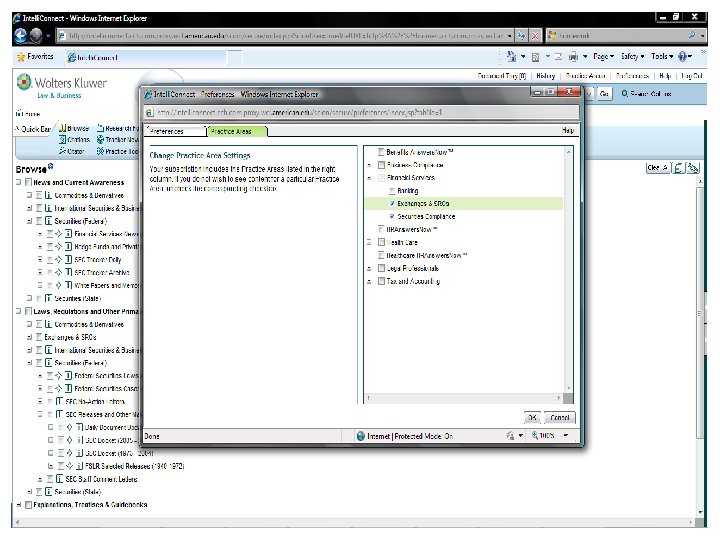Click the Wolters Kluwer logo
Image resolution: width=720 pixels, height=540 pixels.
coord(62,85)
